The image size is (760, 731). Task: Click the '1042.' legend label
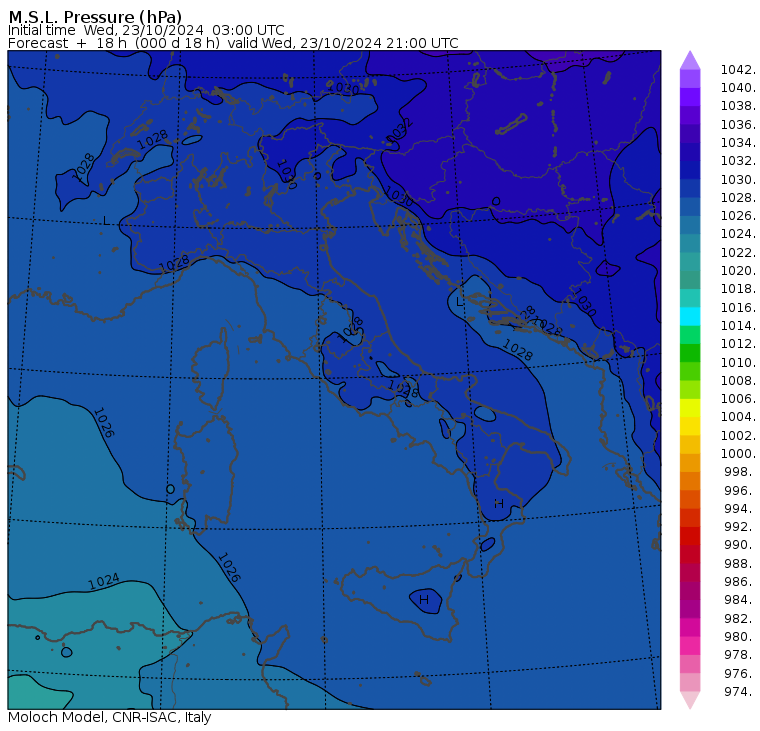point(738,70)
